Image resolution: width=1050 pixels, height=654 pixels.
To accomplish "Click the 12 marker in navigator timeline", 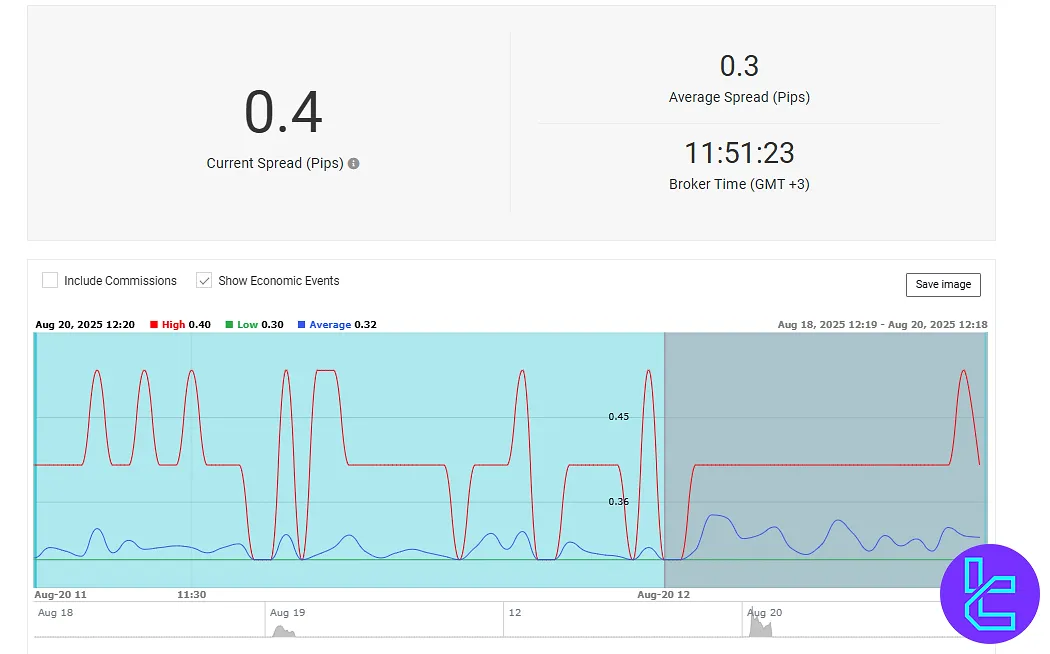I will coord(514,612).
